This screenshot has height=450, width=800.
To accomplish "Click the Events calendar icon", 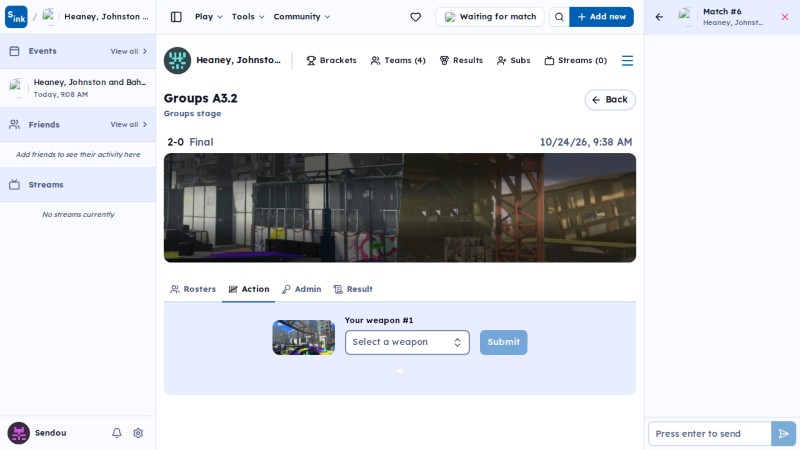I will 14,51.
